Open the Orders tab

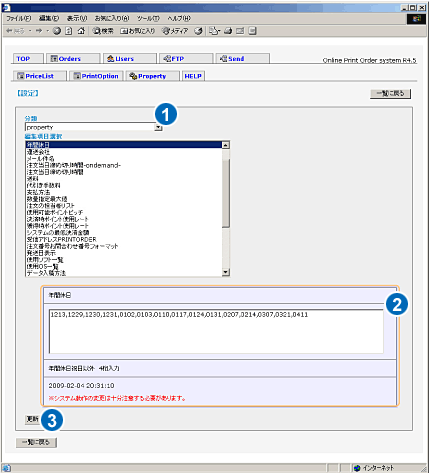(x=73, y=59)
